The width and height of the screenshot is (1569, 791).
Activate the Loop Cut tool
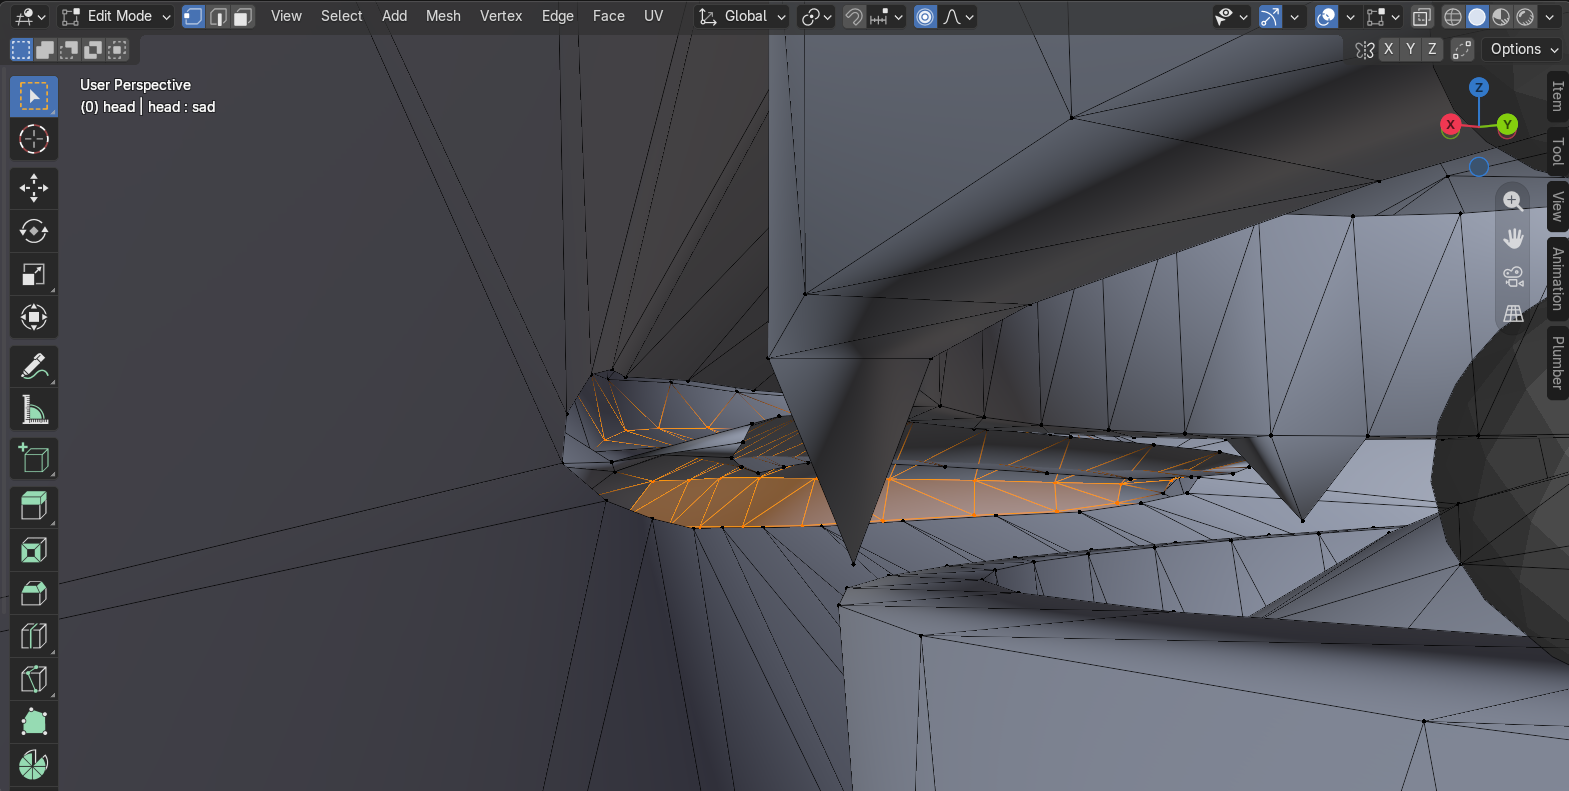pyautogui.click(x=34, y=636)
